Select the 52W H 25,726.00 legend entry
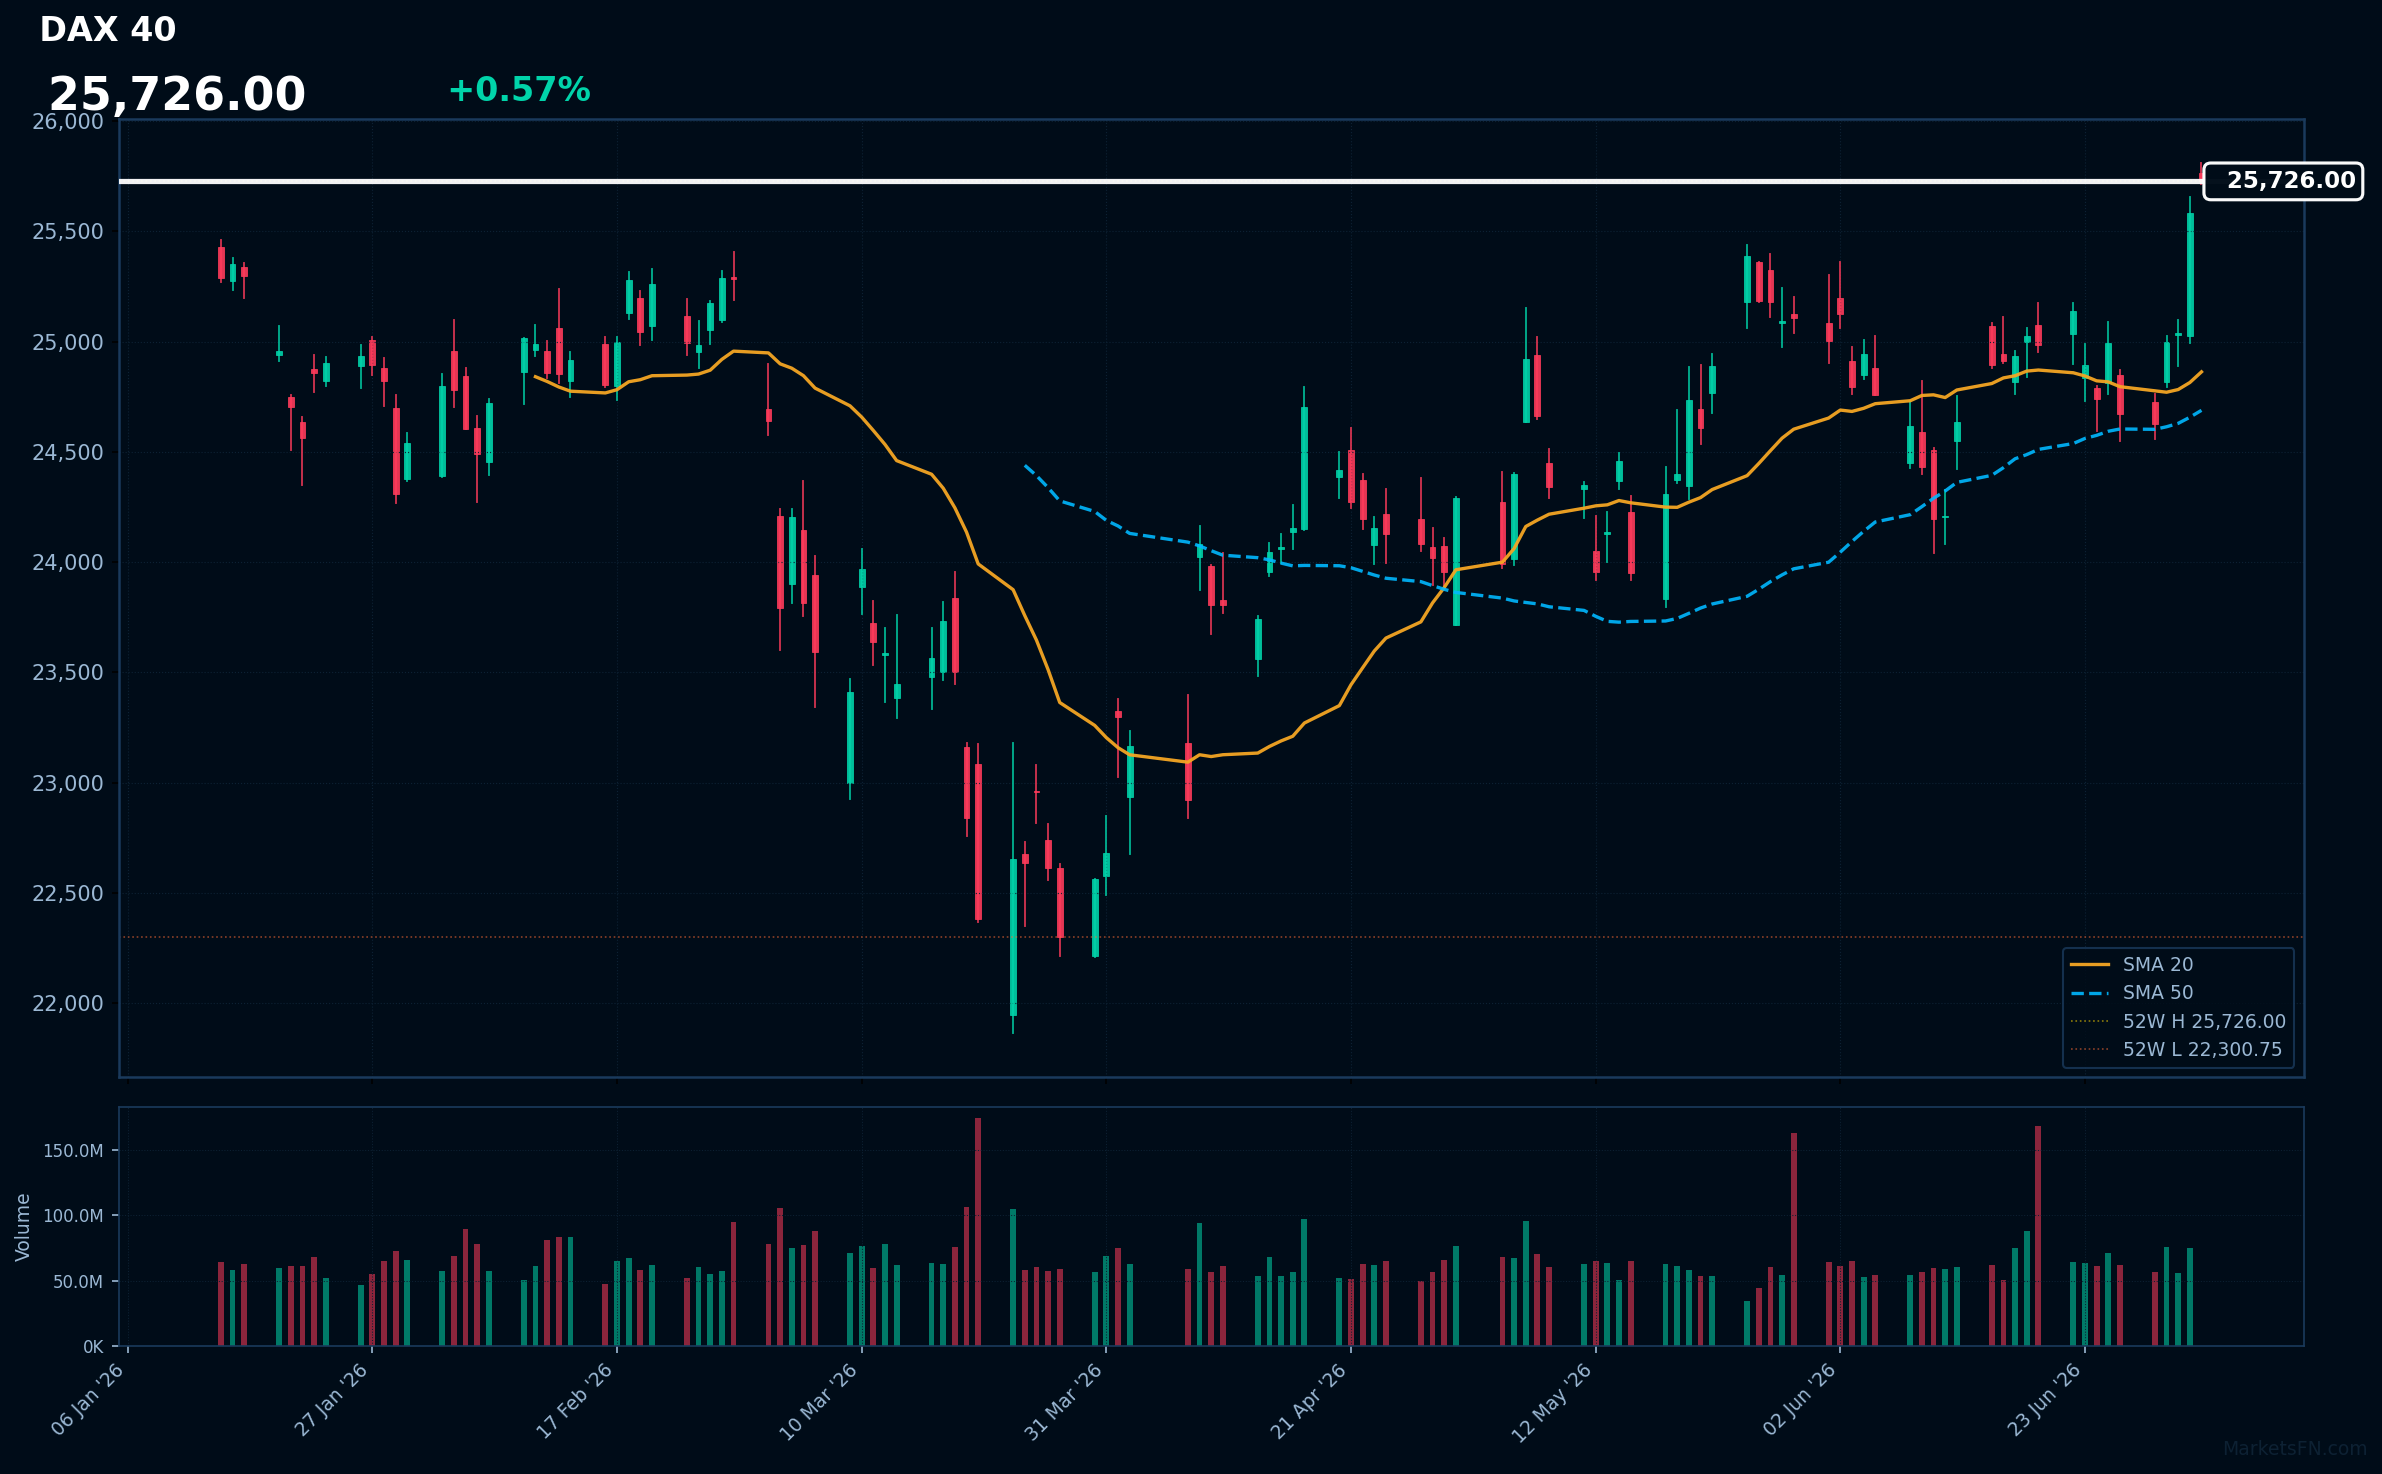 pyautogui.click(x=2177, y=1021)
